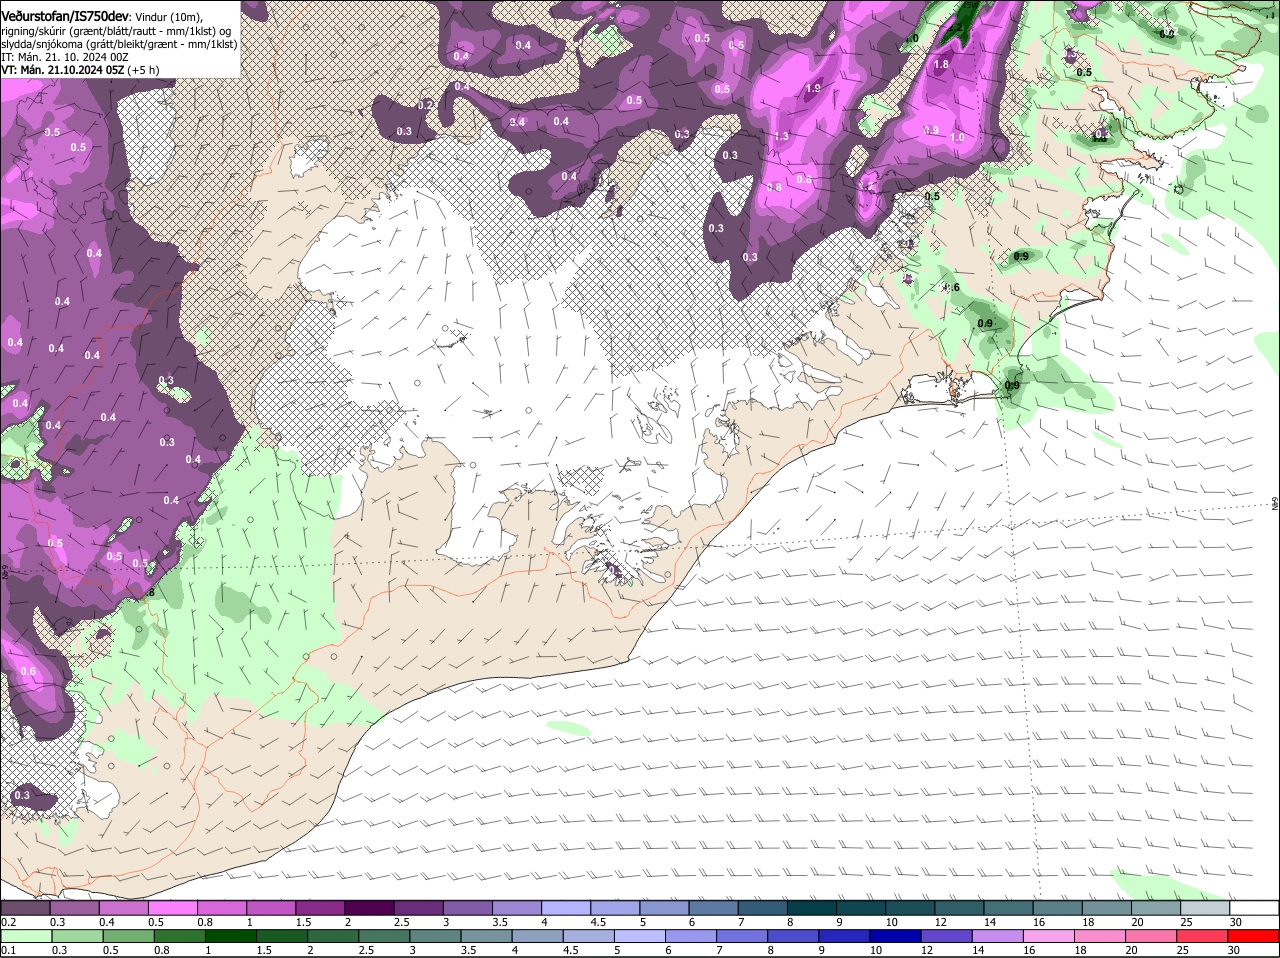This screenshot has width=1280, height=958.
Task: Click the 1.8 precipitation value on the map
Action: click(x=941, y=64)
